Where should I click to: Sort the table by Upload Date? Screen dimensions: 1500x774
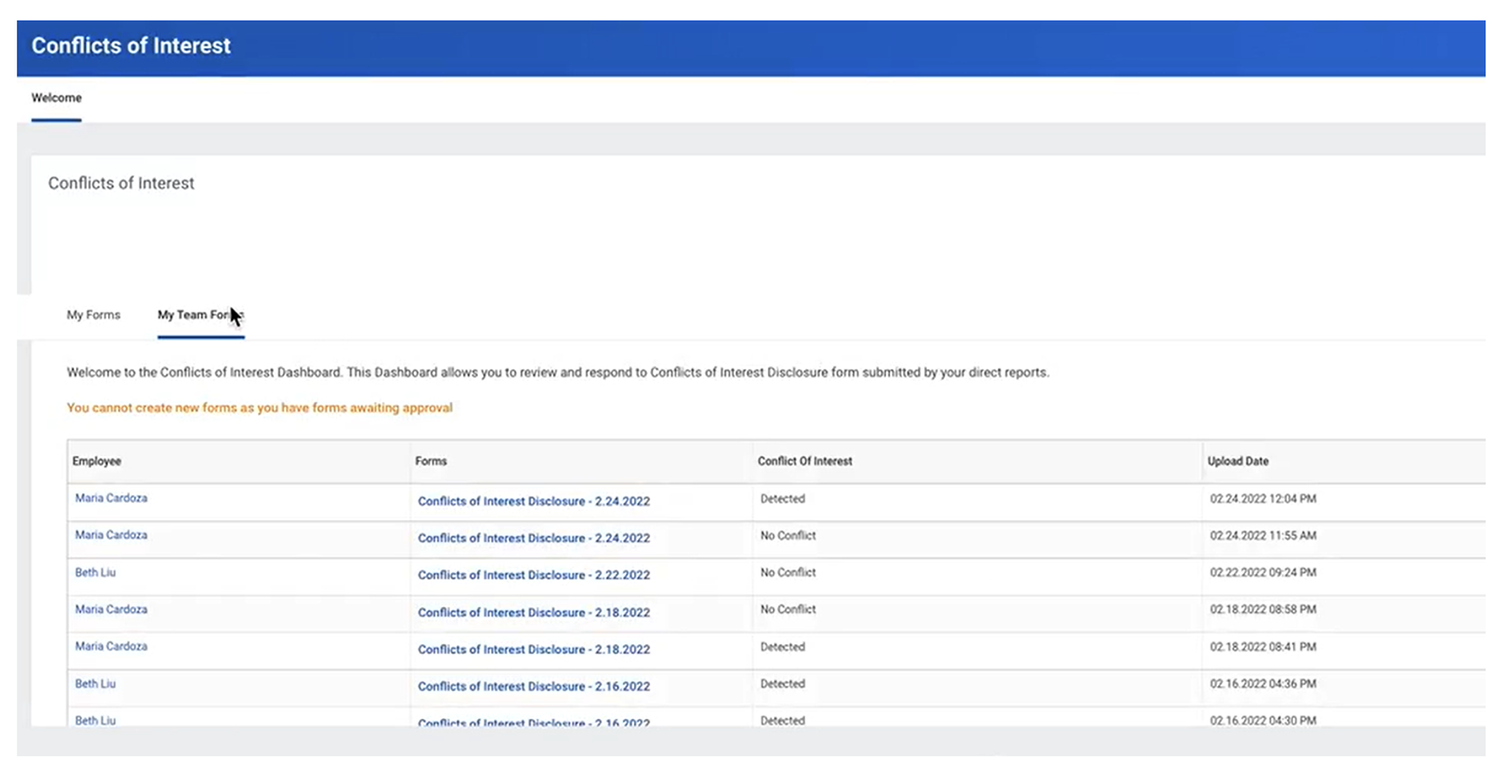[x=1238, y=461]
